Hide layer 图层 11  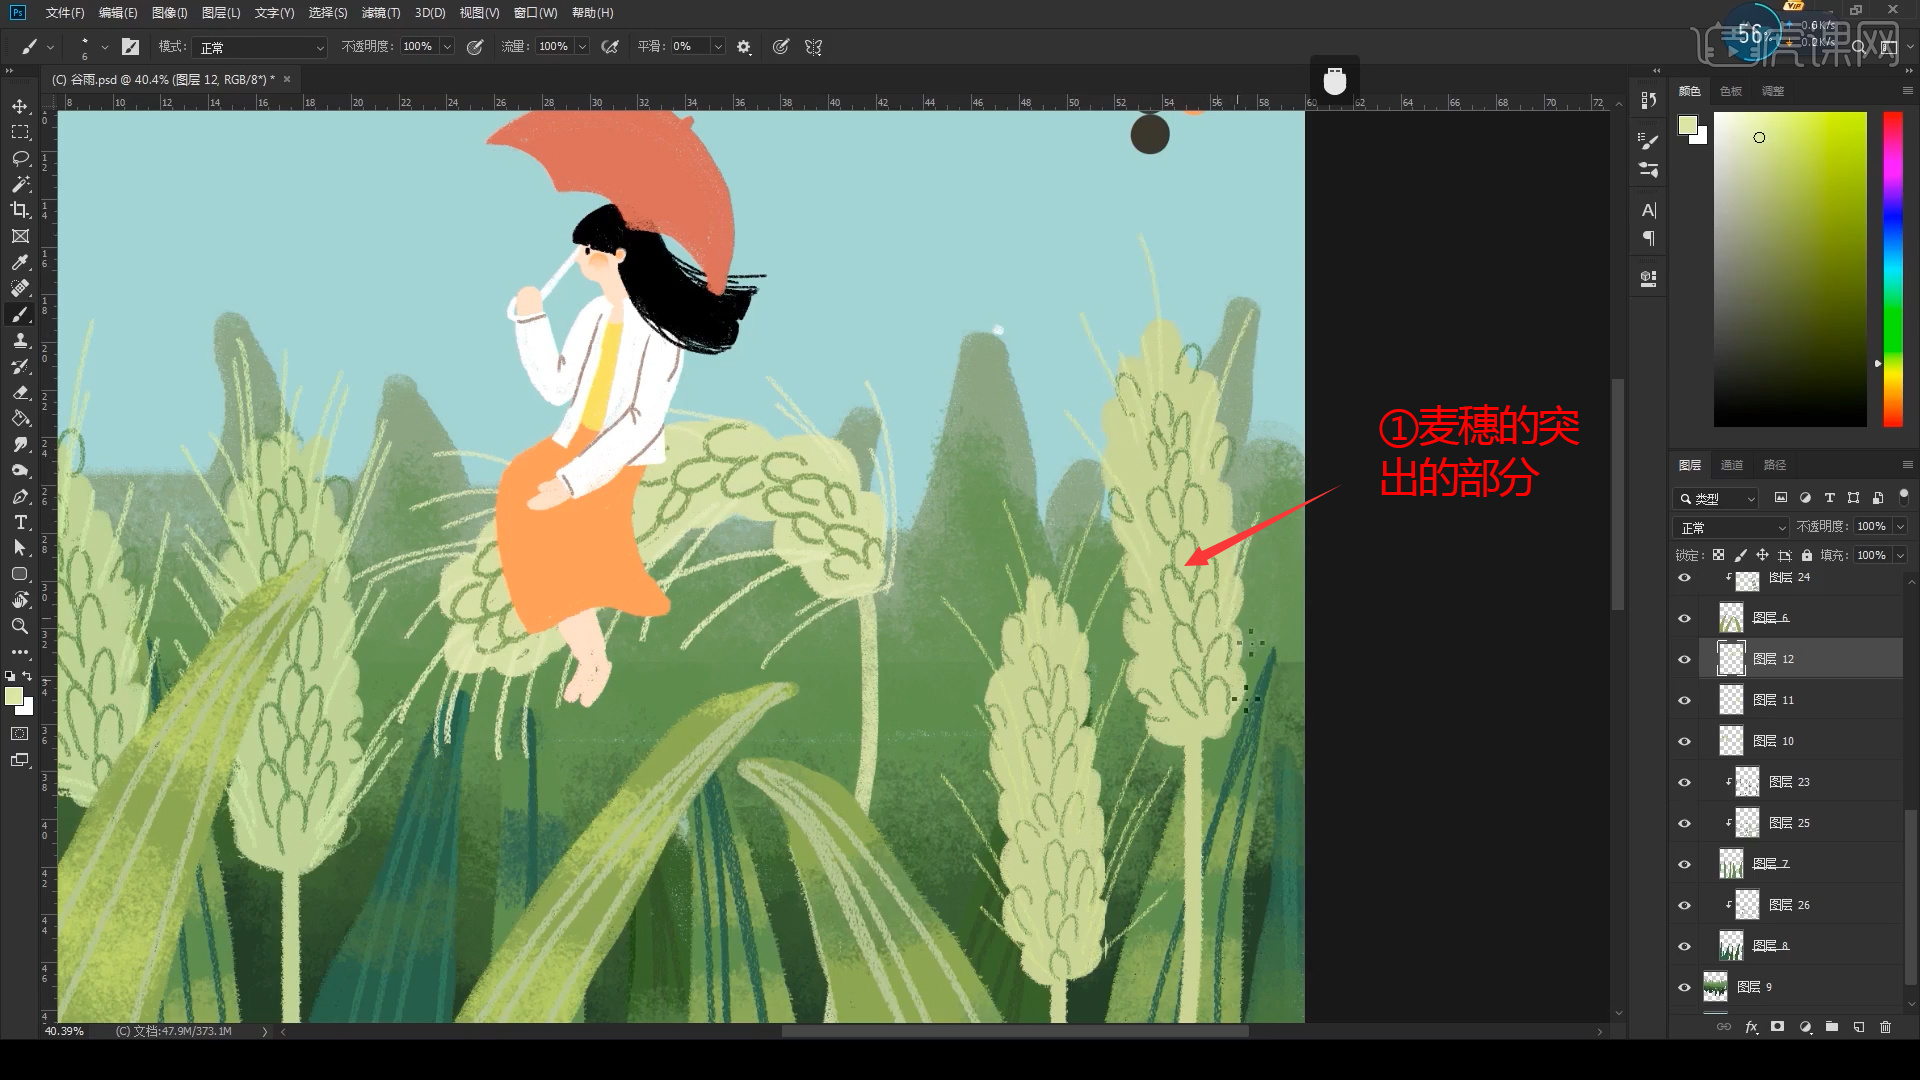(1685, 701)
